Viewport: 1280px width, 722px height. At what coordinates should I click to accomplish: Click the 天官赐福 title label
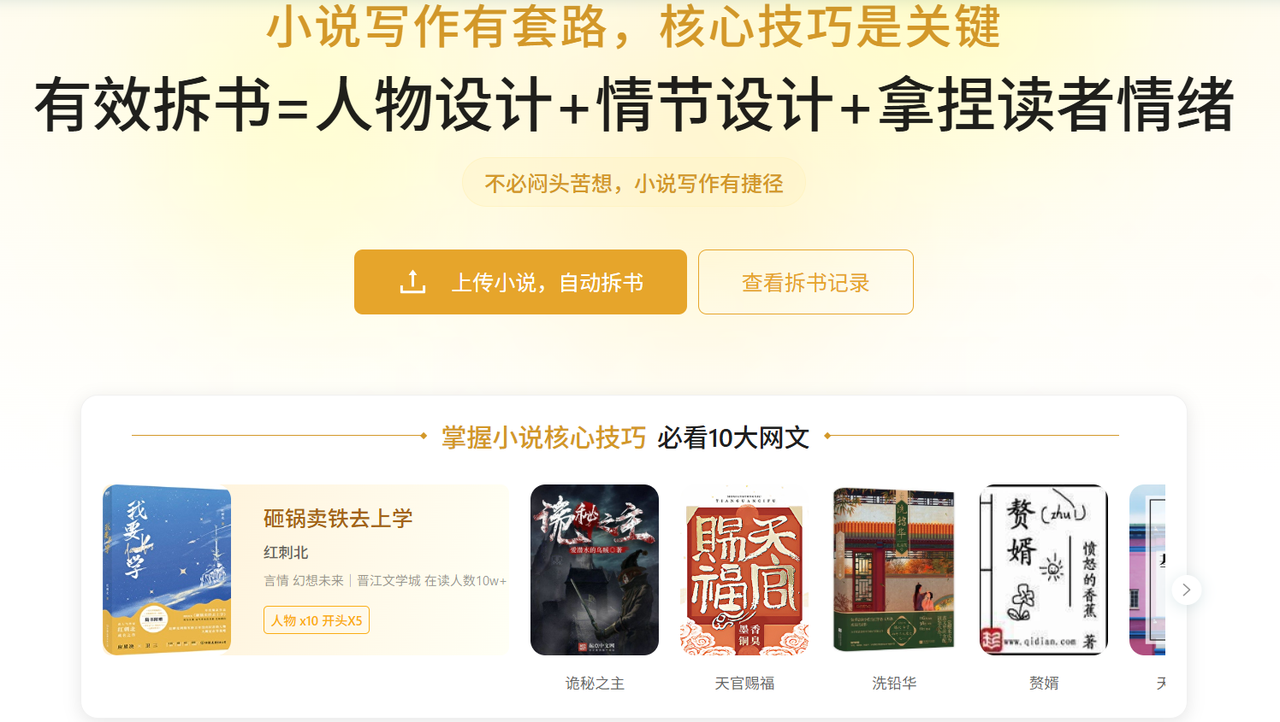(744, 683)
